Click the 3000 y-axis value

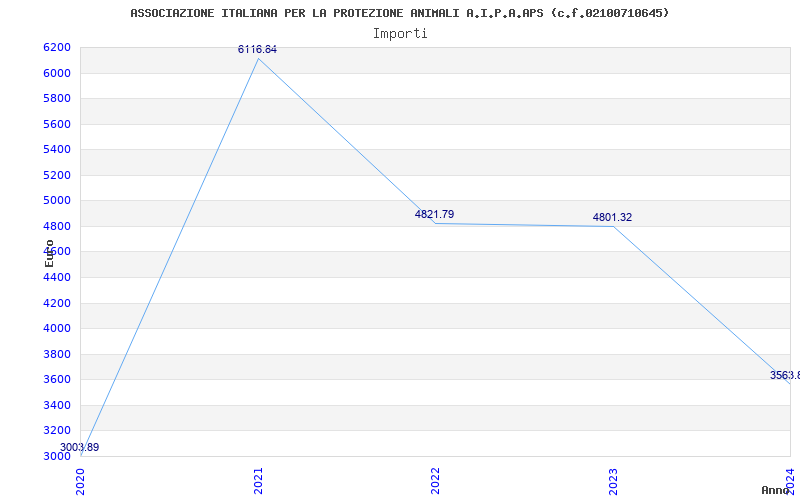[x=57, y=456]
